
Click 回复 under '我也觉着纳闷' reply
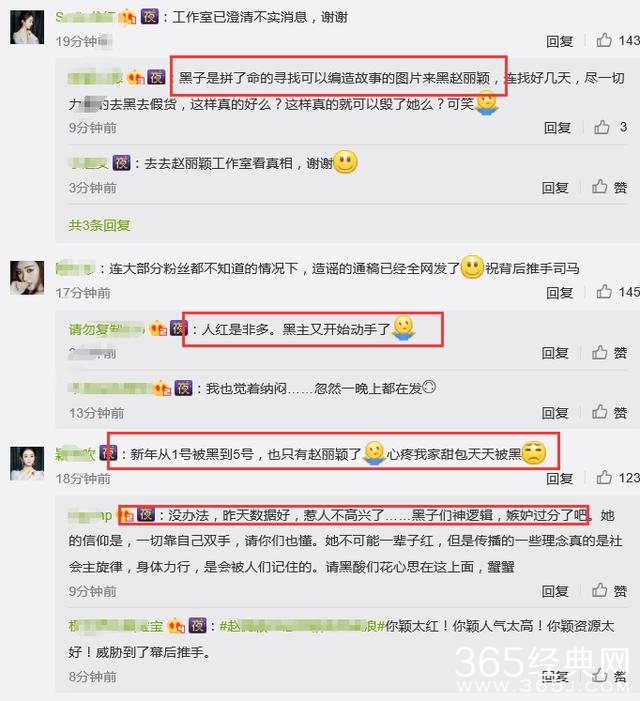(x=555, y=413)
